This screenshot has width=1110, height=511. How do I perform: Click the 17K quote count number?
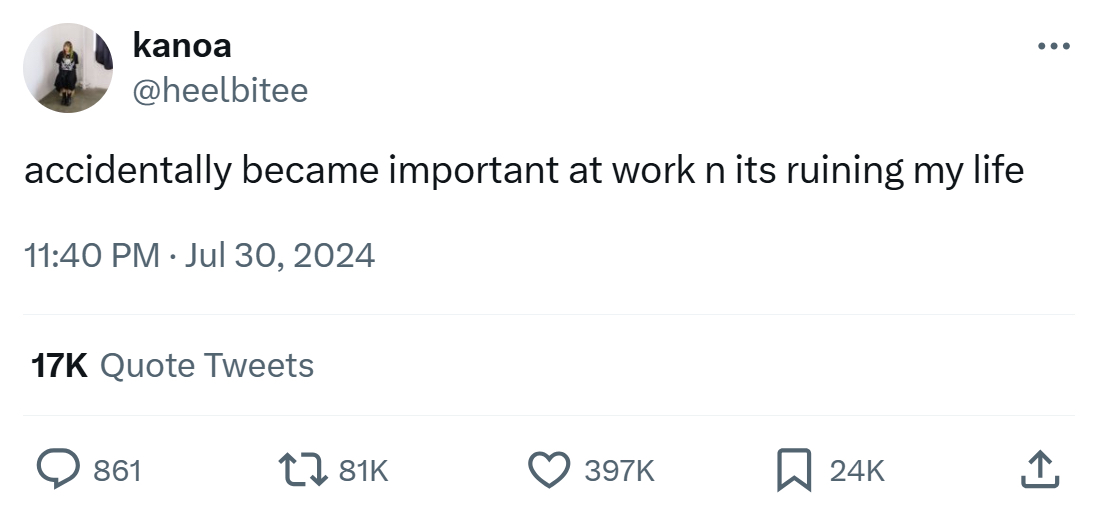click(59, 366)
